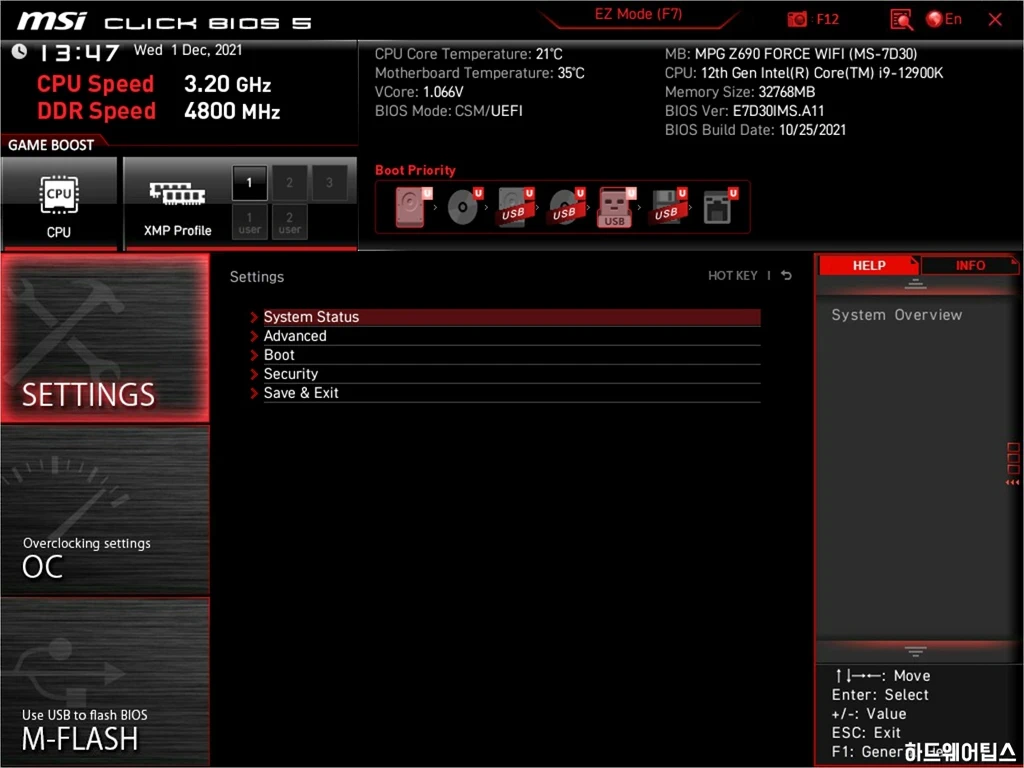
Task: Click the MB: MPG Z690 FORCE WIFI line
Action: point(791,54)
